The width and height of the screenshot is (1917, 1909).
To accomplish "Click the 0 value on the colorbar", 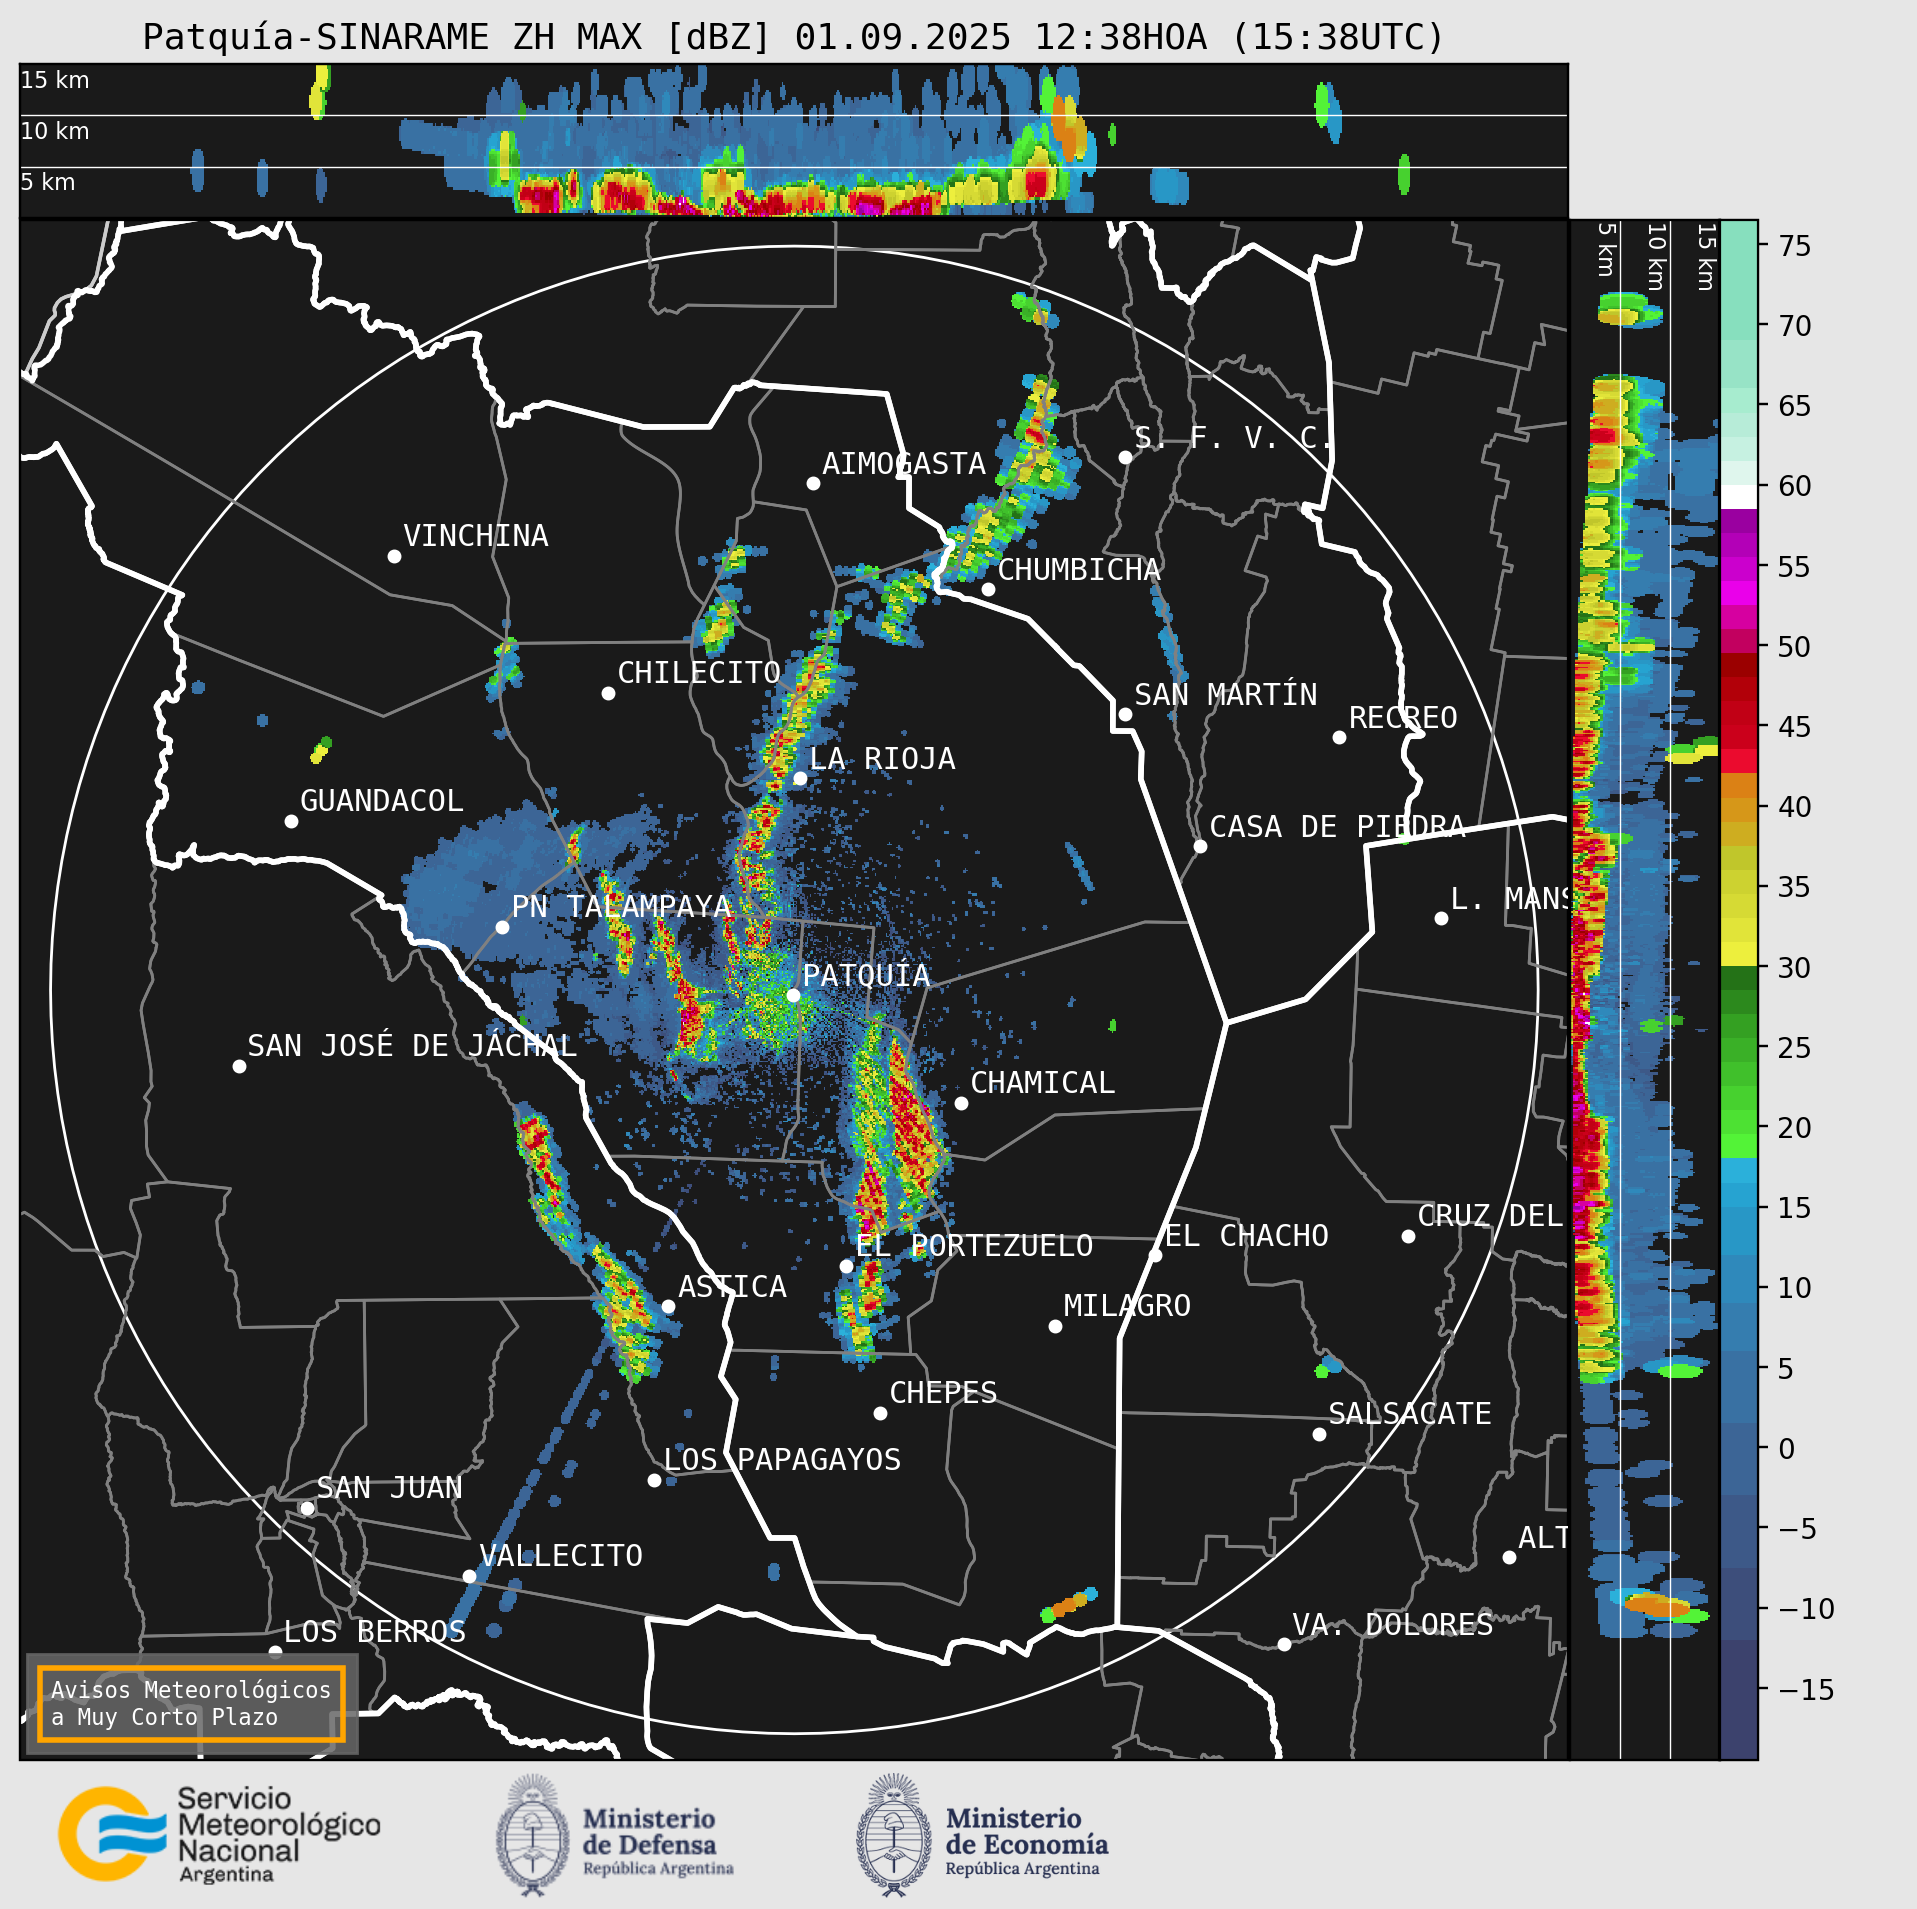I will 1787,1449.
